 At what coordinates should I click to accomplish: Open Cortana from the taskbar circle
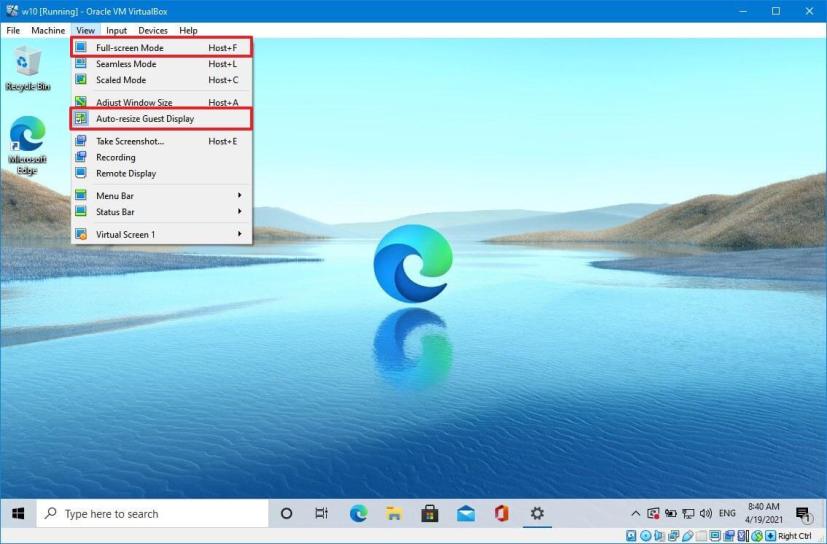pos(286,513)
